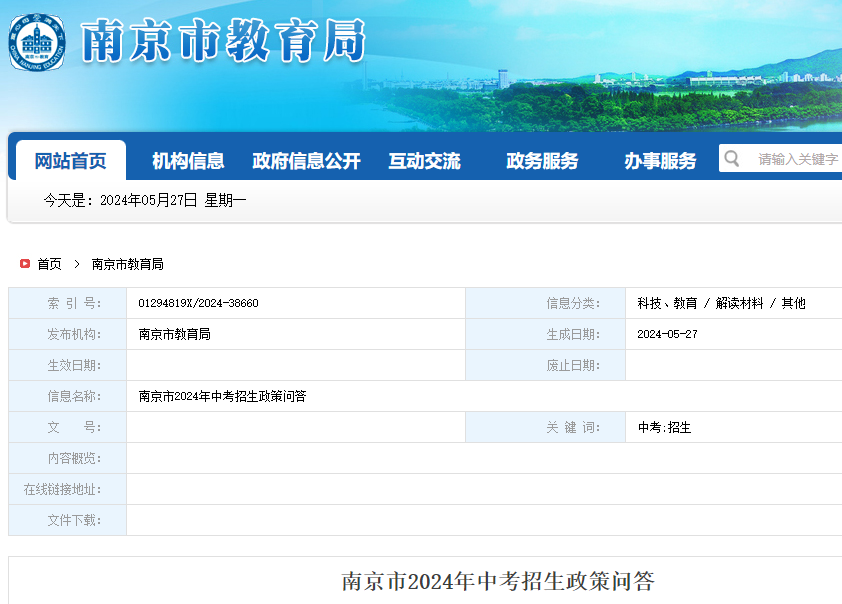This screenshot has height=604, width=842.
Task: Click the 文号 label cell
Action: (x=68, y=427)
